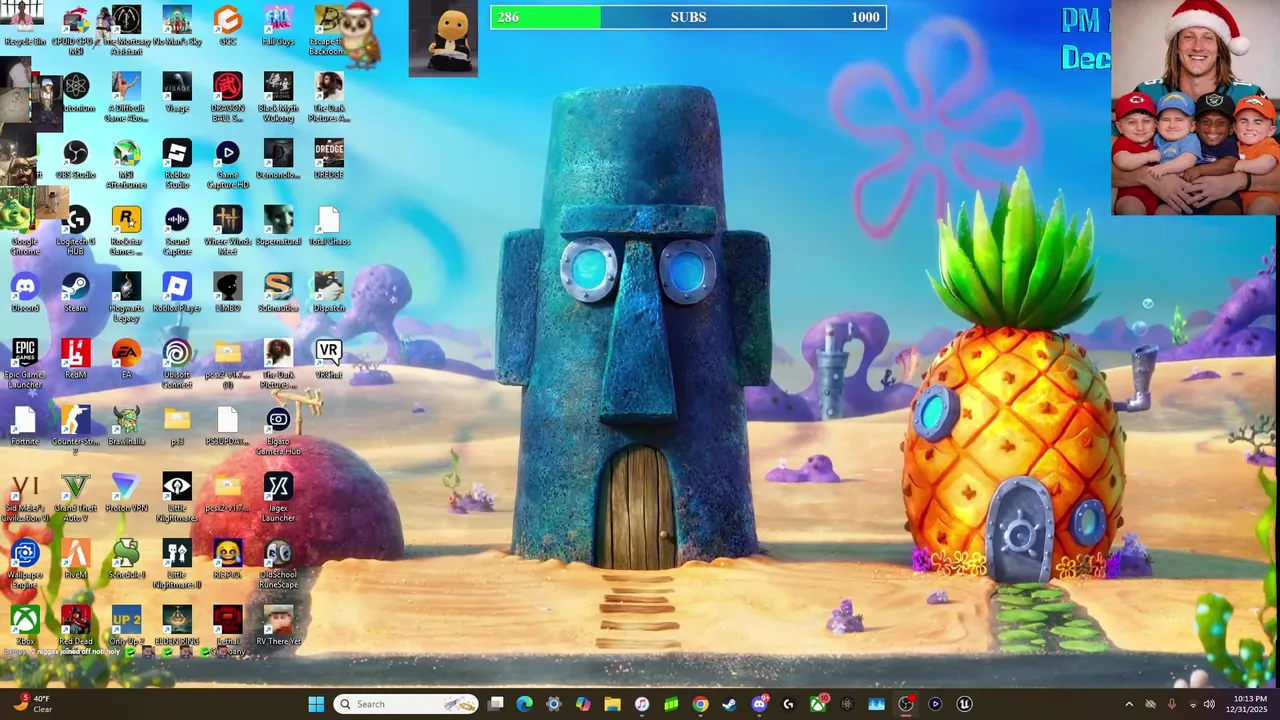
Task: Open Sound Capture shortcut
Action: tap(177, 231)
